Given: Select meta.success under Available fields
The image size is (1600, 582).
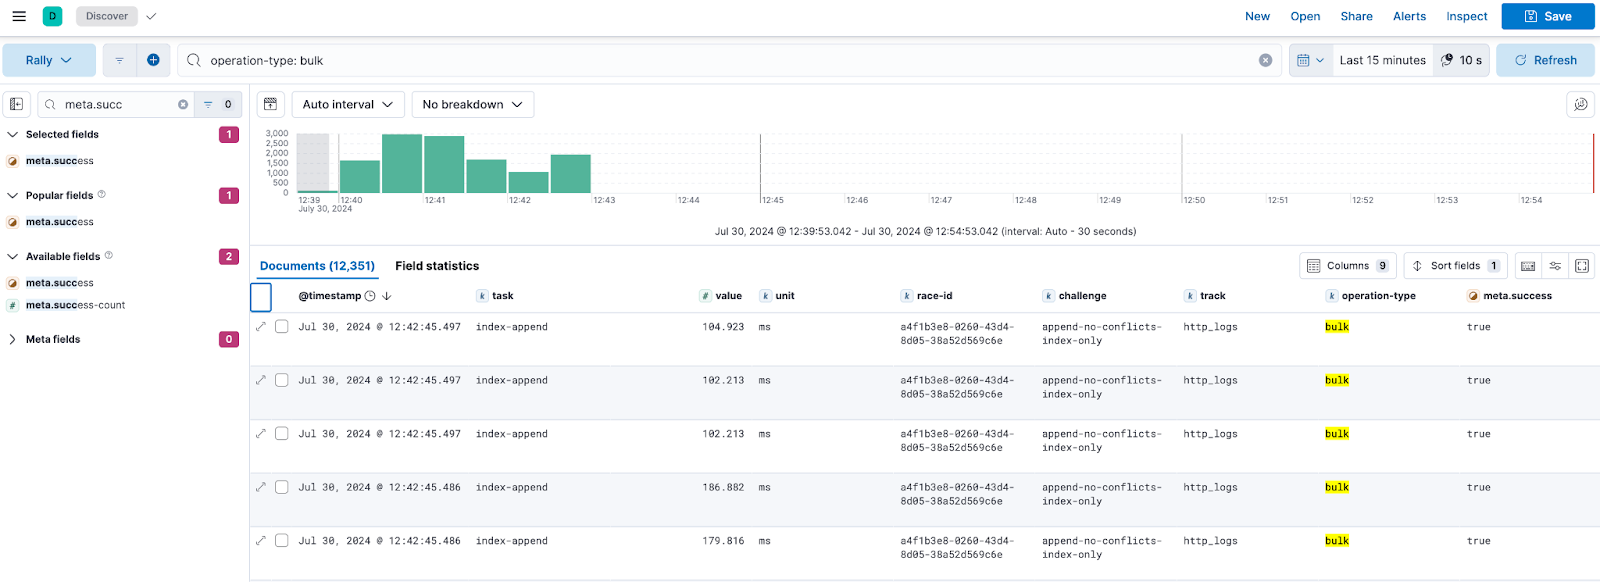Looking at the screenshot, I should pos(60,283).
